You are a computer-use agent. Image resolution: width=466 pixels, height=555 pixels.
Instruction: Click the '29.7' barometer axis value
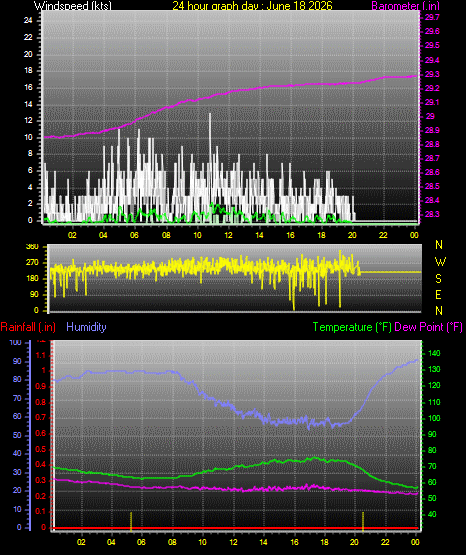coord(432,18)
